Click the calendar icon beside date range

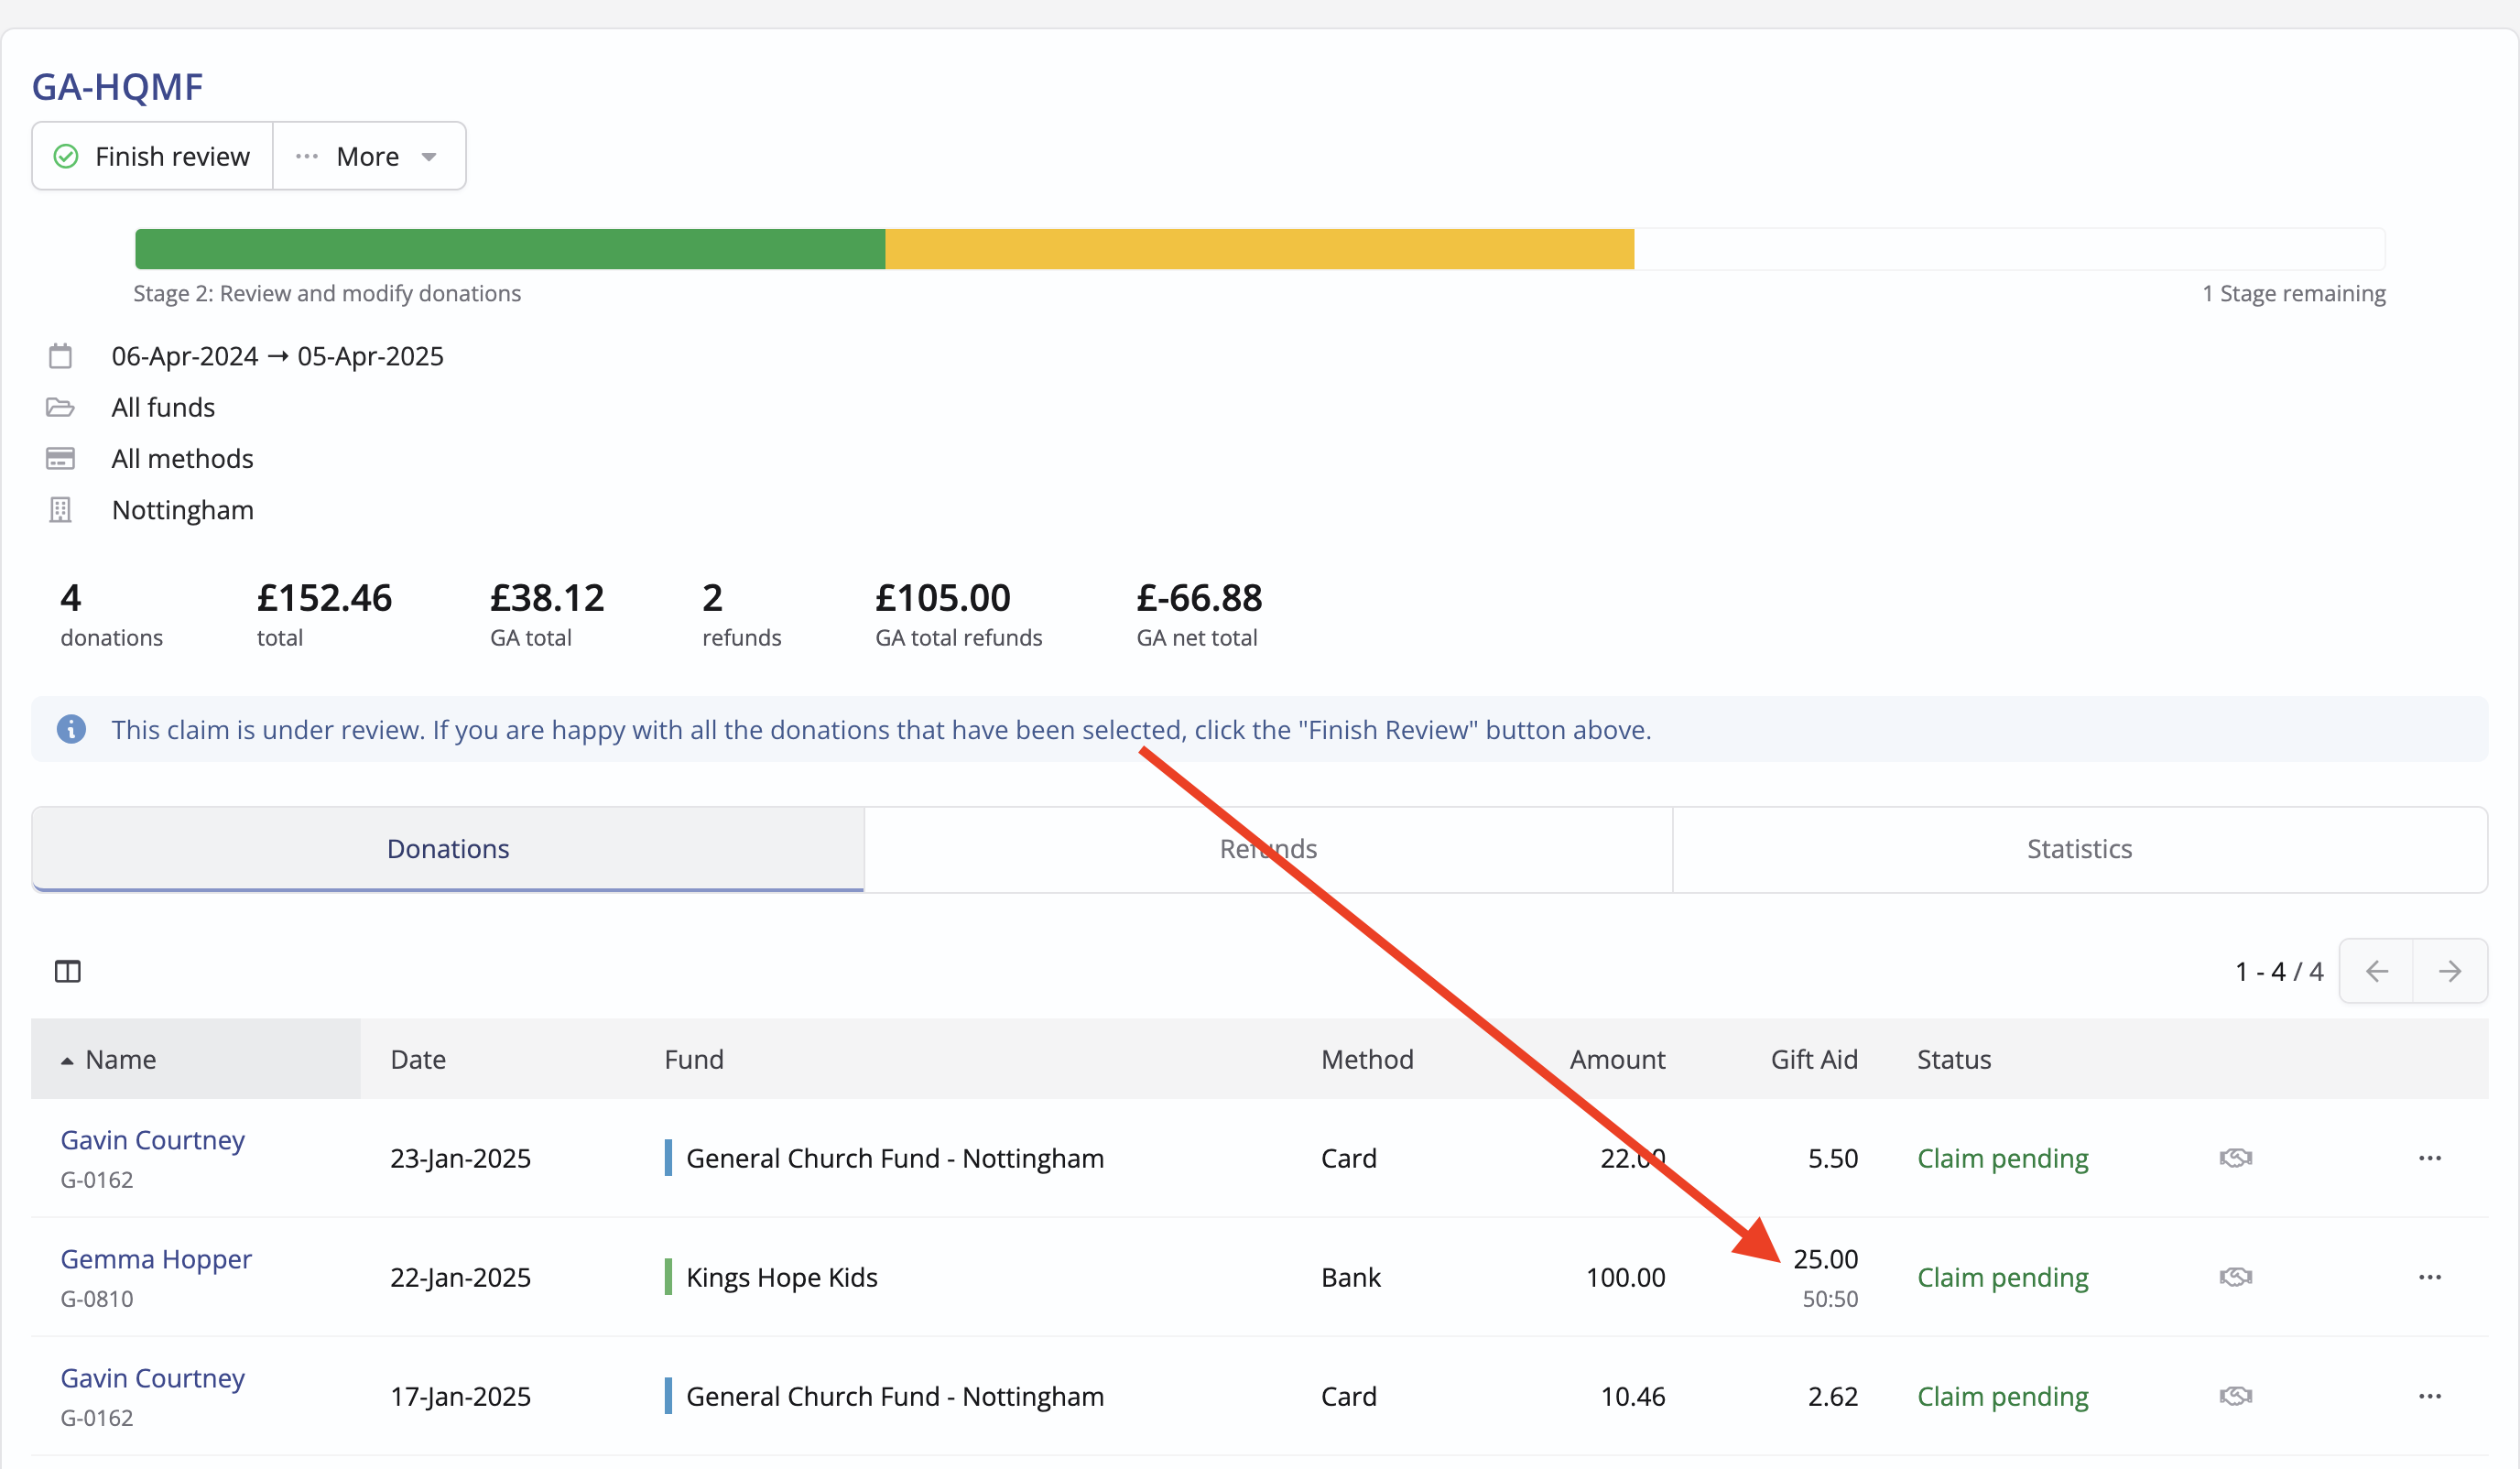pyautogui.click(x=60, y=356)
